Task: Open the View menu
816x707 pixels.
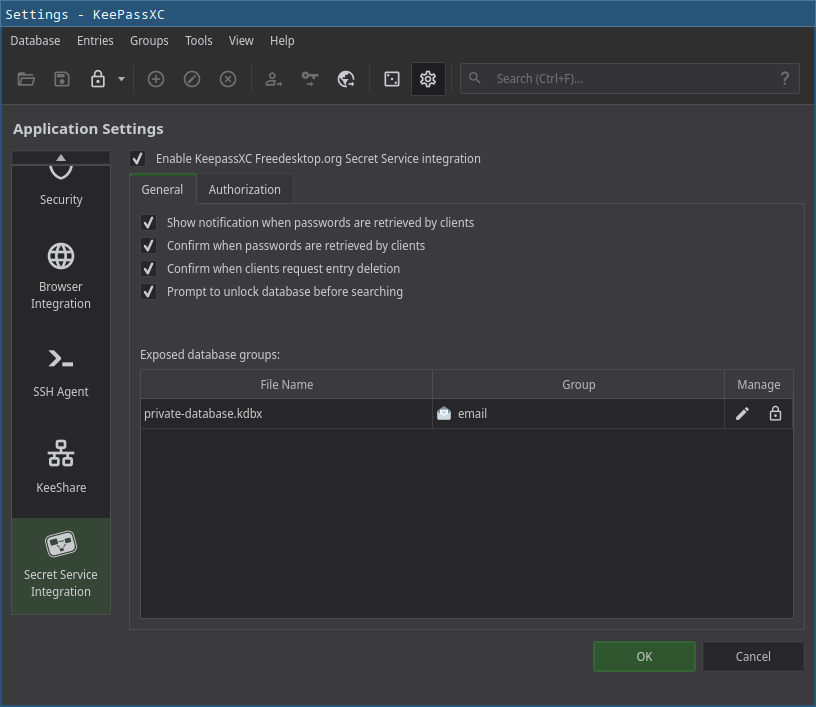Action: pyautogui.click(x=241, y=41)
